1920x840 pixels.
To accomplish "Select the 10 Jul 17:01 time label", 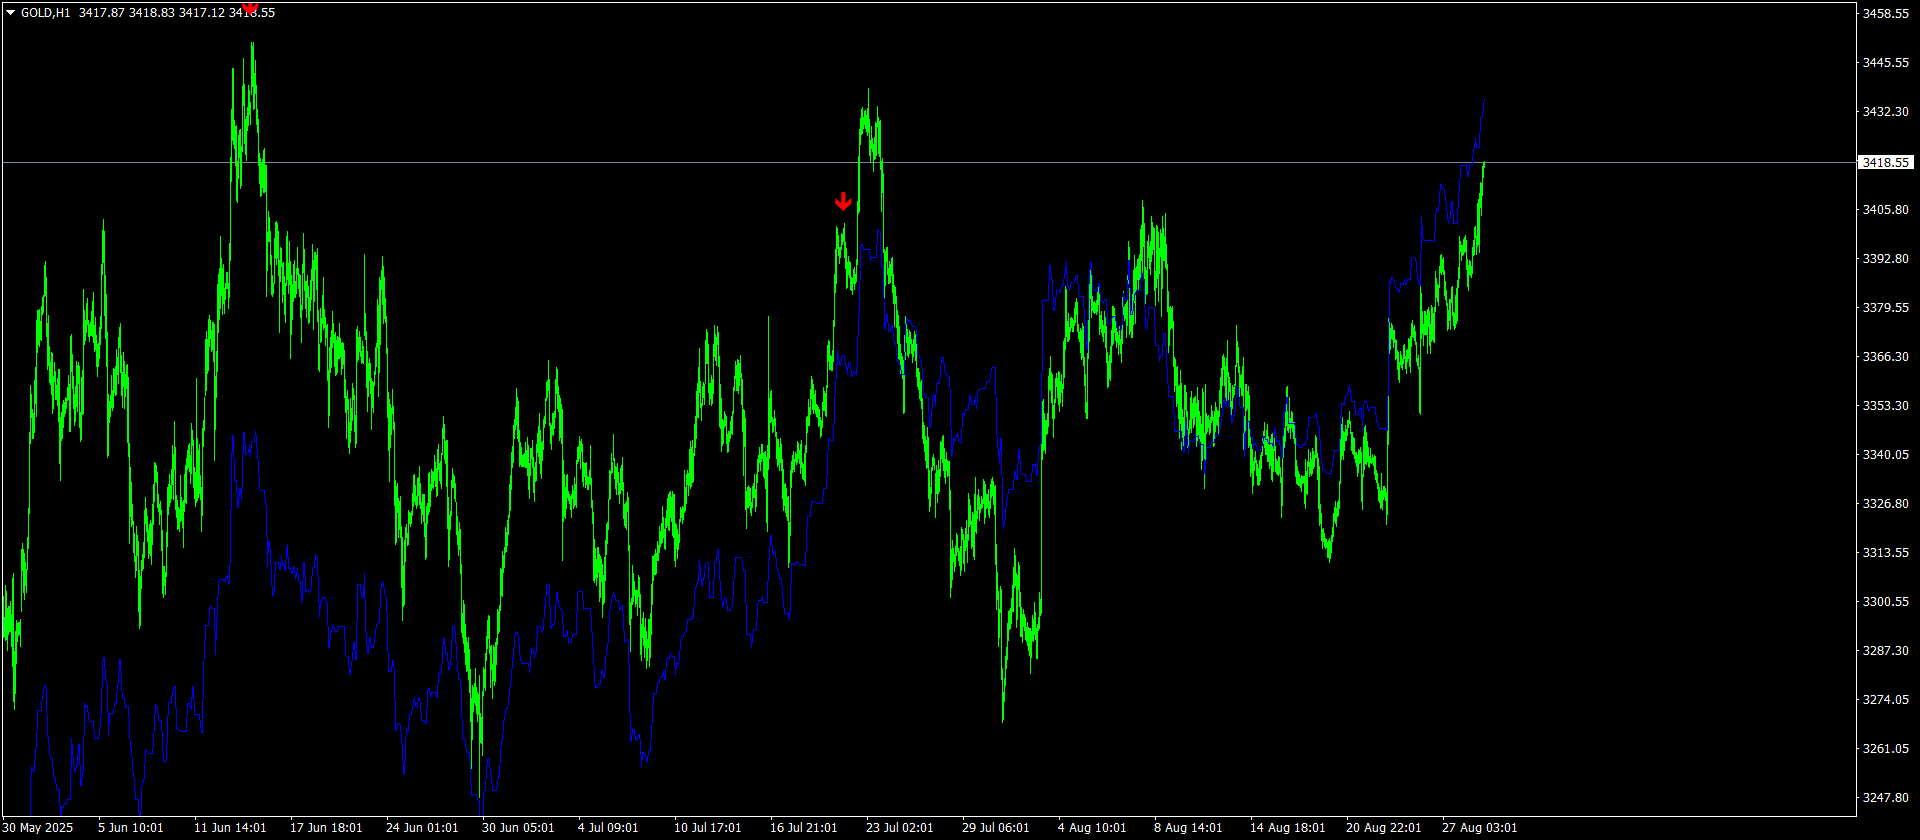I will click(x=708, y=828).
